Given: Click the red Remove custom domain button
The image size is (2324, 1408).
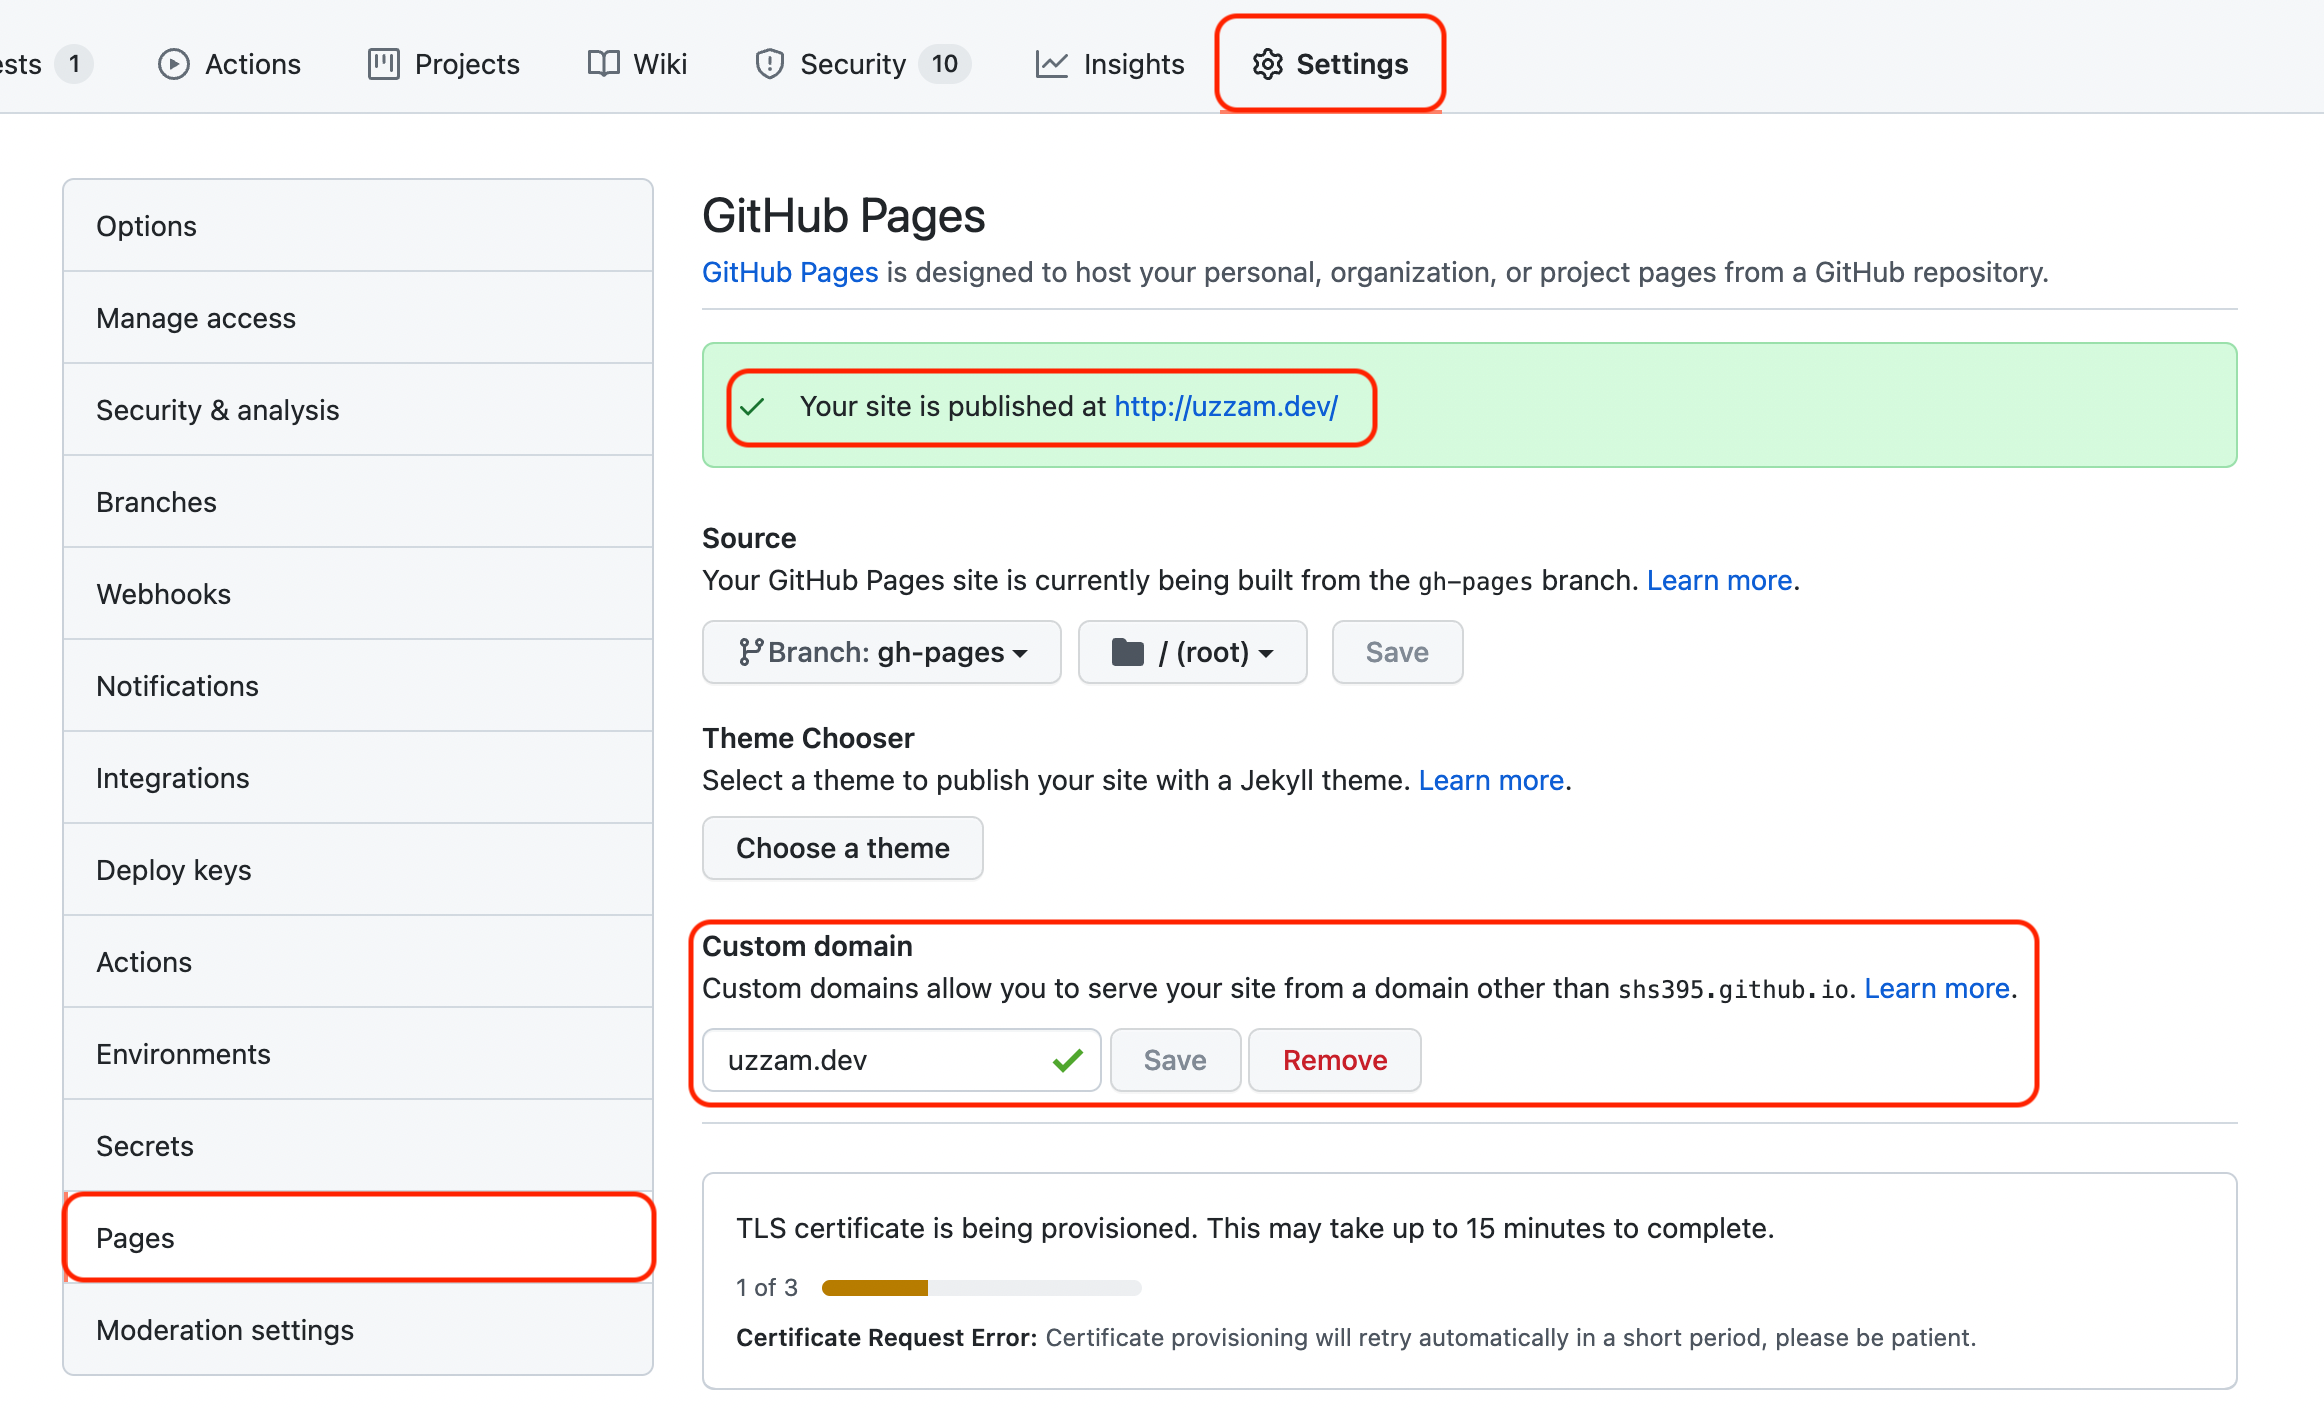Looking at the screenshot, I should point(1334,1060).
